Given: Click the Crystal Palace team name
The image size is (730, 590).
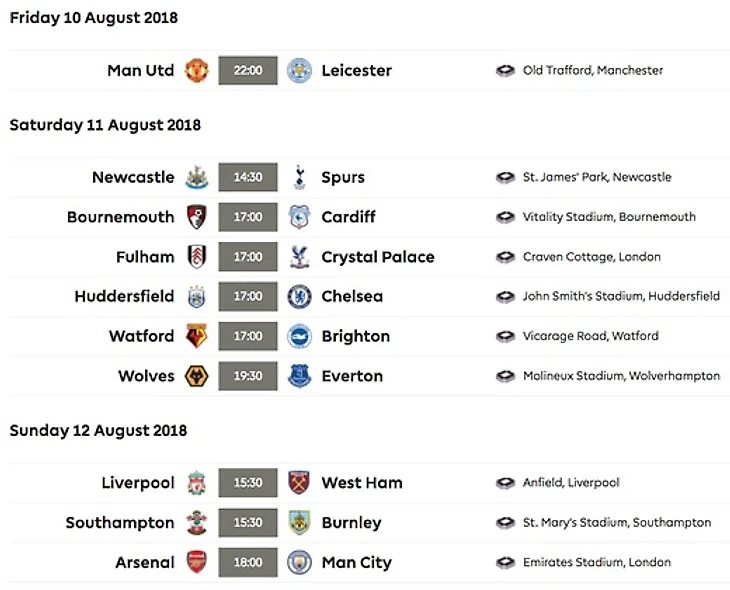Looking at the screenshot, I should pyautogui.click(x=378, y=257).
